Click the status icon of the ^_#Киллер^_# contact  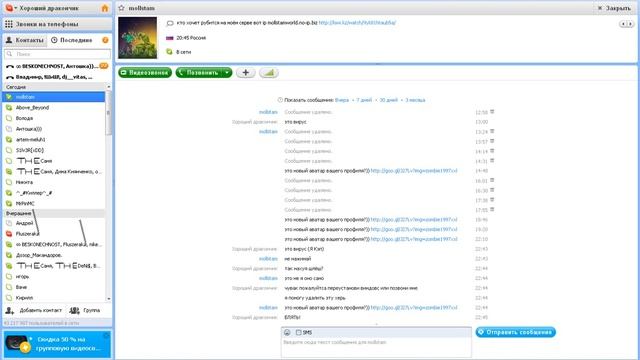tap(9, 193)
